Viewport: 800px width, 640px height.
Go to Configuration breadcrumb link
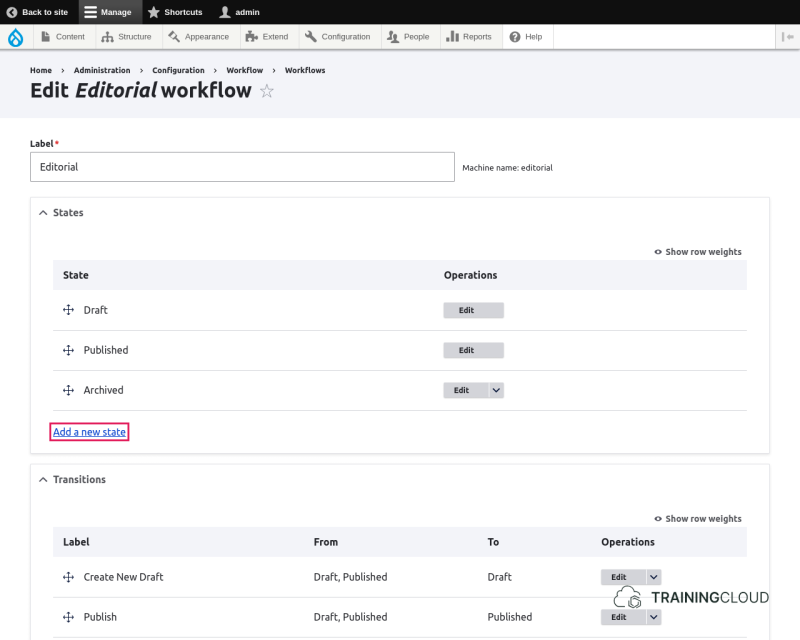[x=178, y=70]
